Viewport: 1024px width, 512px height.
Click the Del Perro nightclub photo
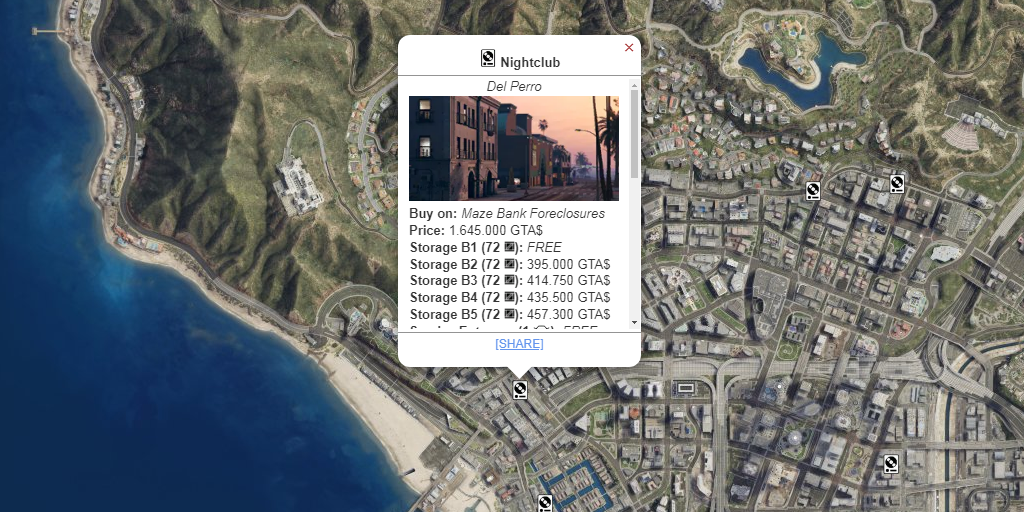(x=513, y=148)
